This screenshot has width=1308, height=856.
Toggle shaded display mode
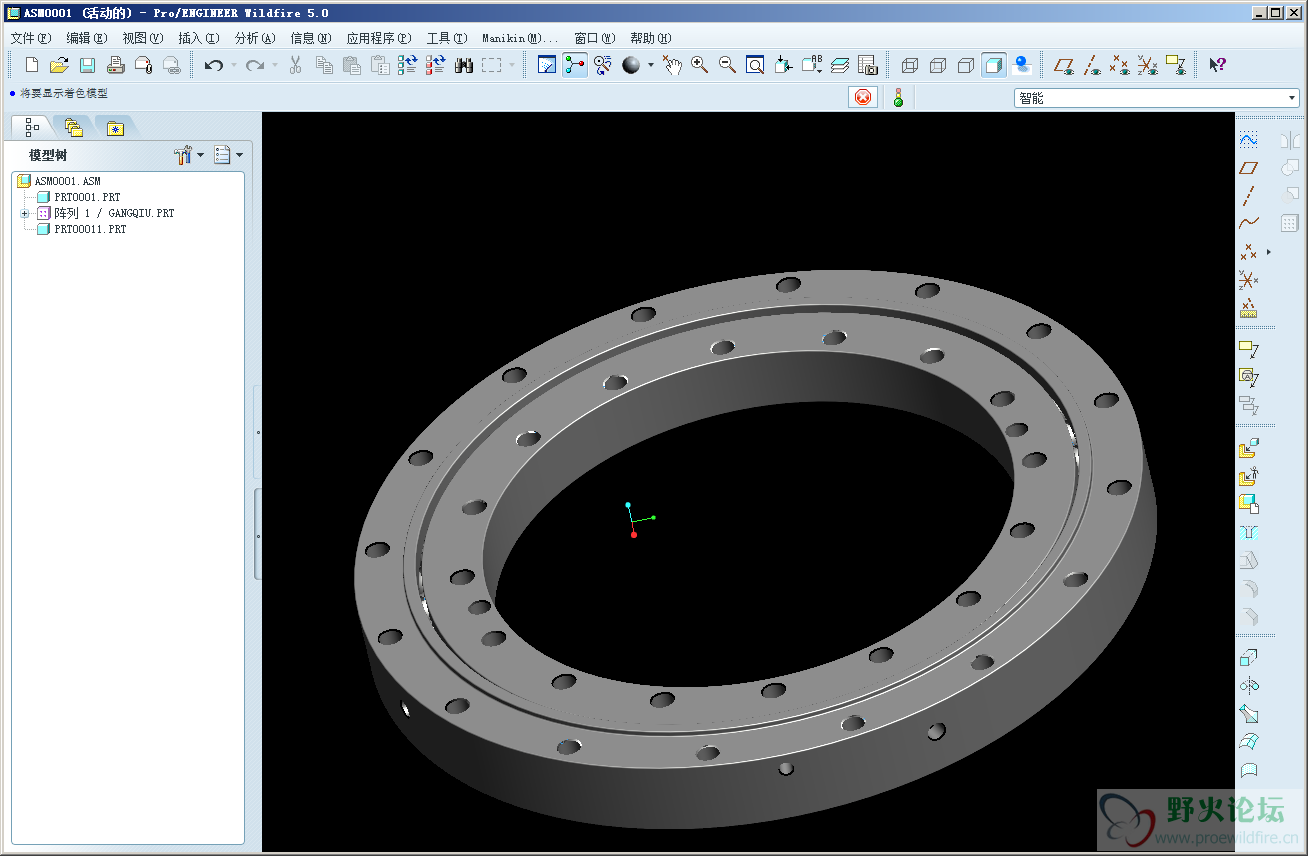point(994,65)
